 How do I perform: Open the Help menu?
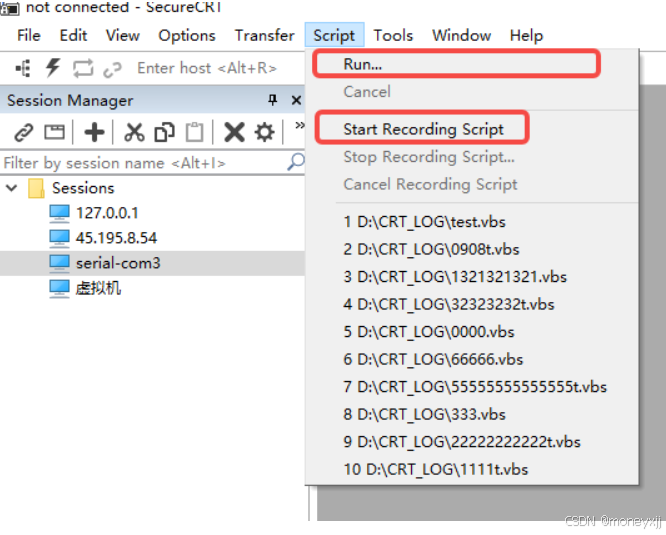tap(526, 35)
